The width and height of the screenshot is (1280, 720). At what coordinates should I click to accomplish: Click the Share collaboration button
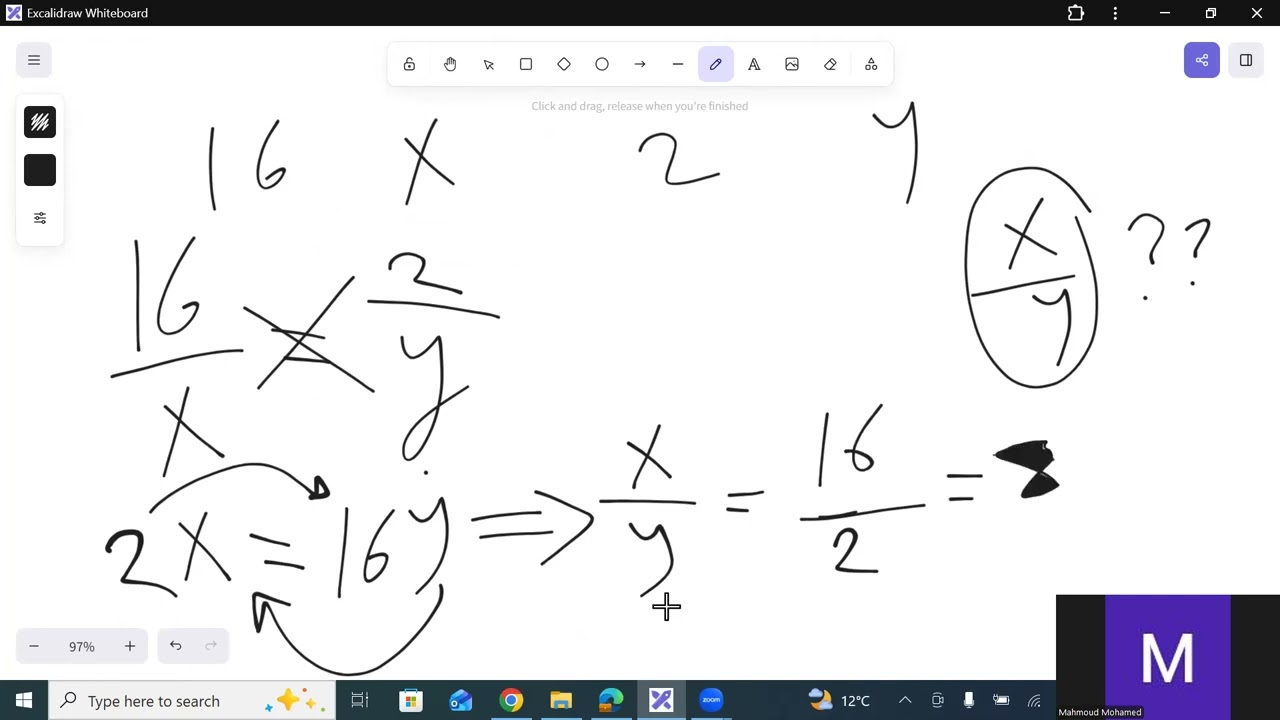tap(1202, 60)
